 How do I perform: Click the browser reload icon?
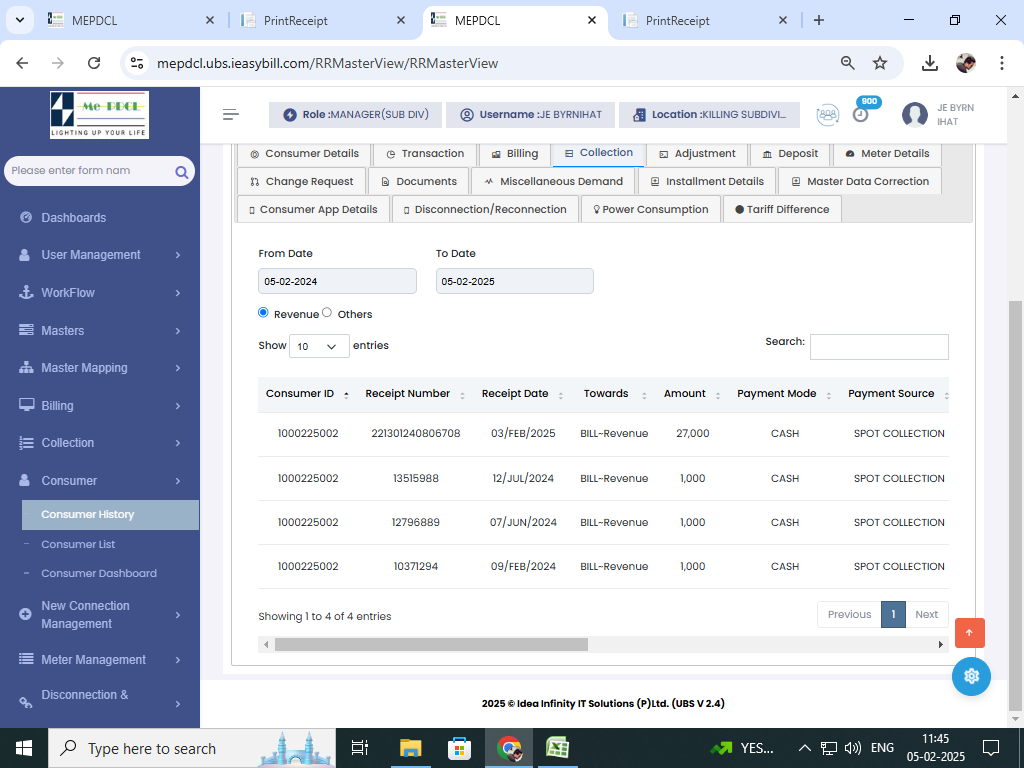(94, 63)
